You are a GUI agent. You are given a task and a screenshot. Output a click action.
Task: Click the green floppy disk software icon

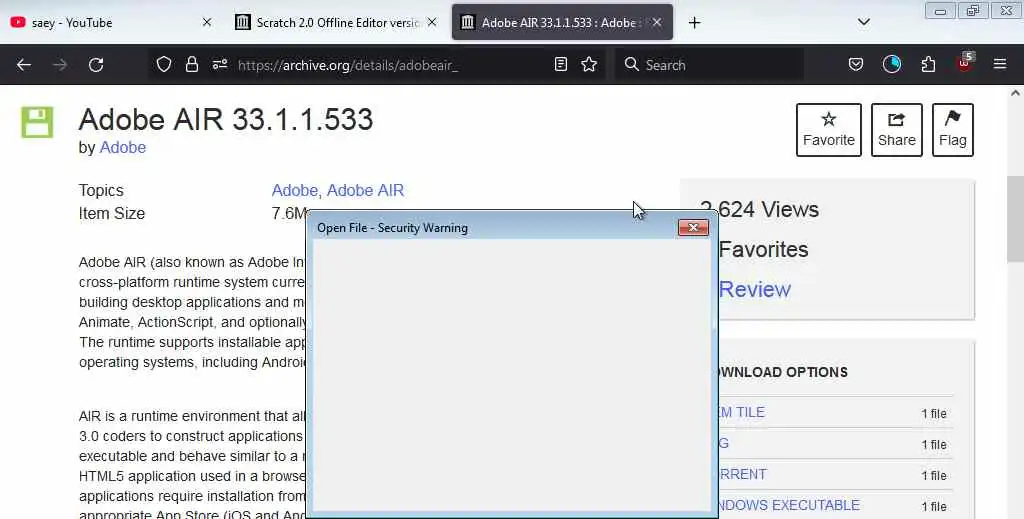point(37,122)
